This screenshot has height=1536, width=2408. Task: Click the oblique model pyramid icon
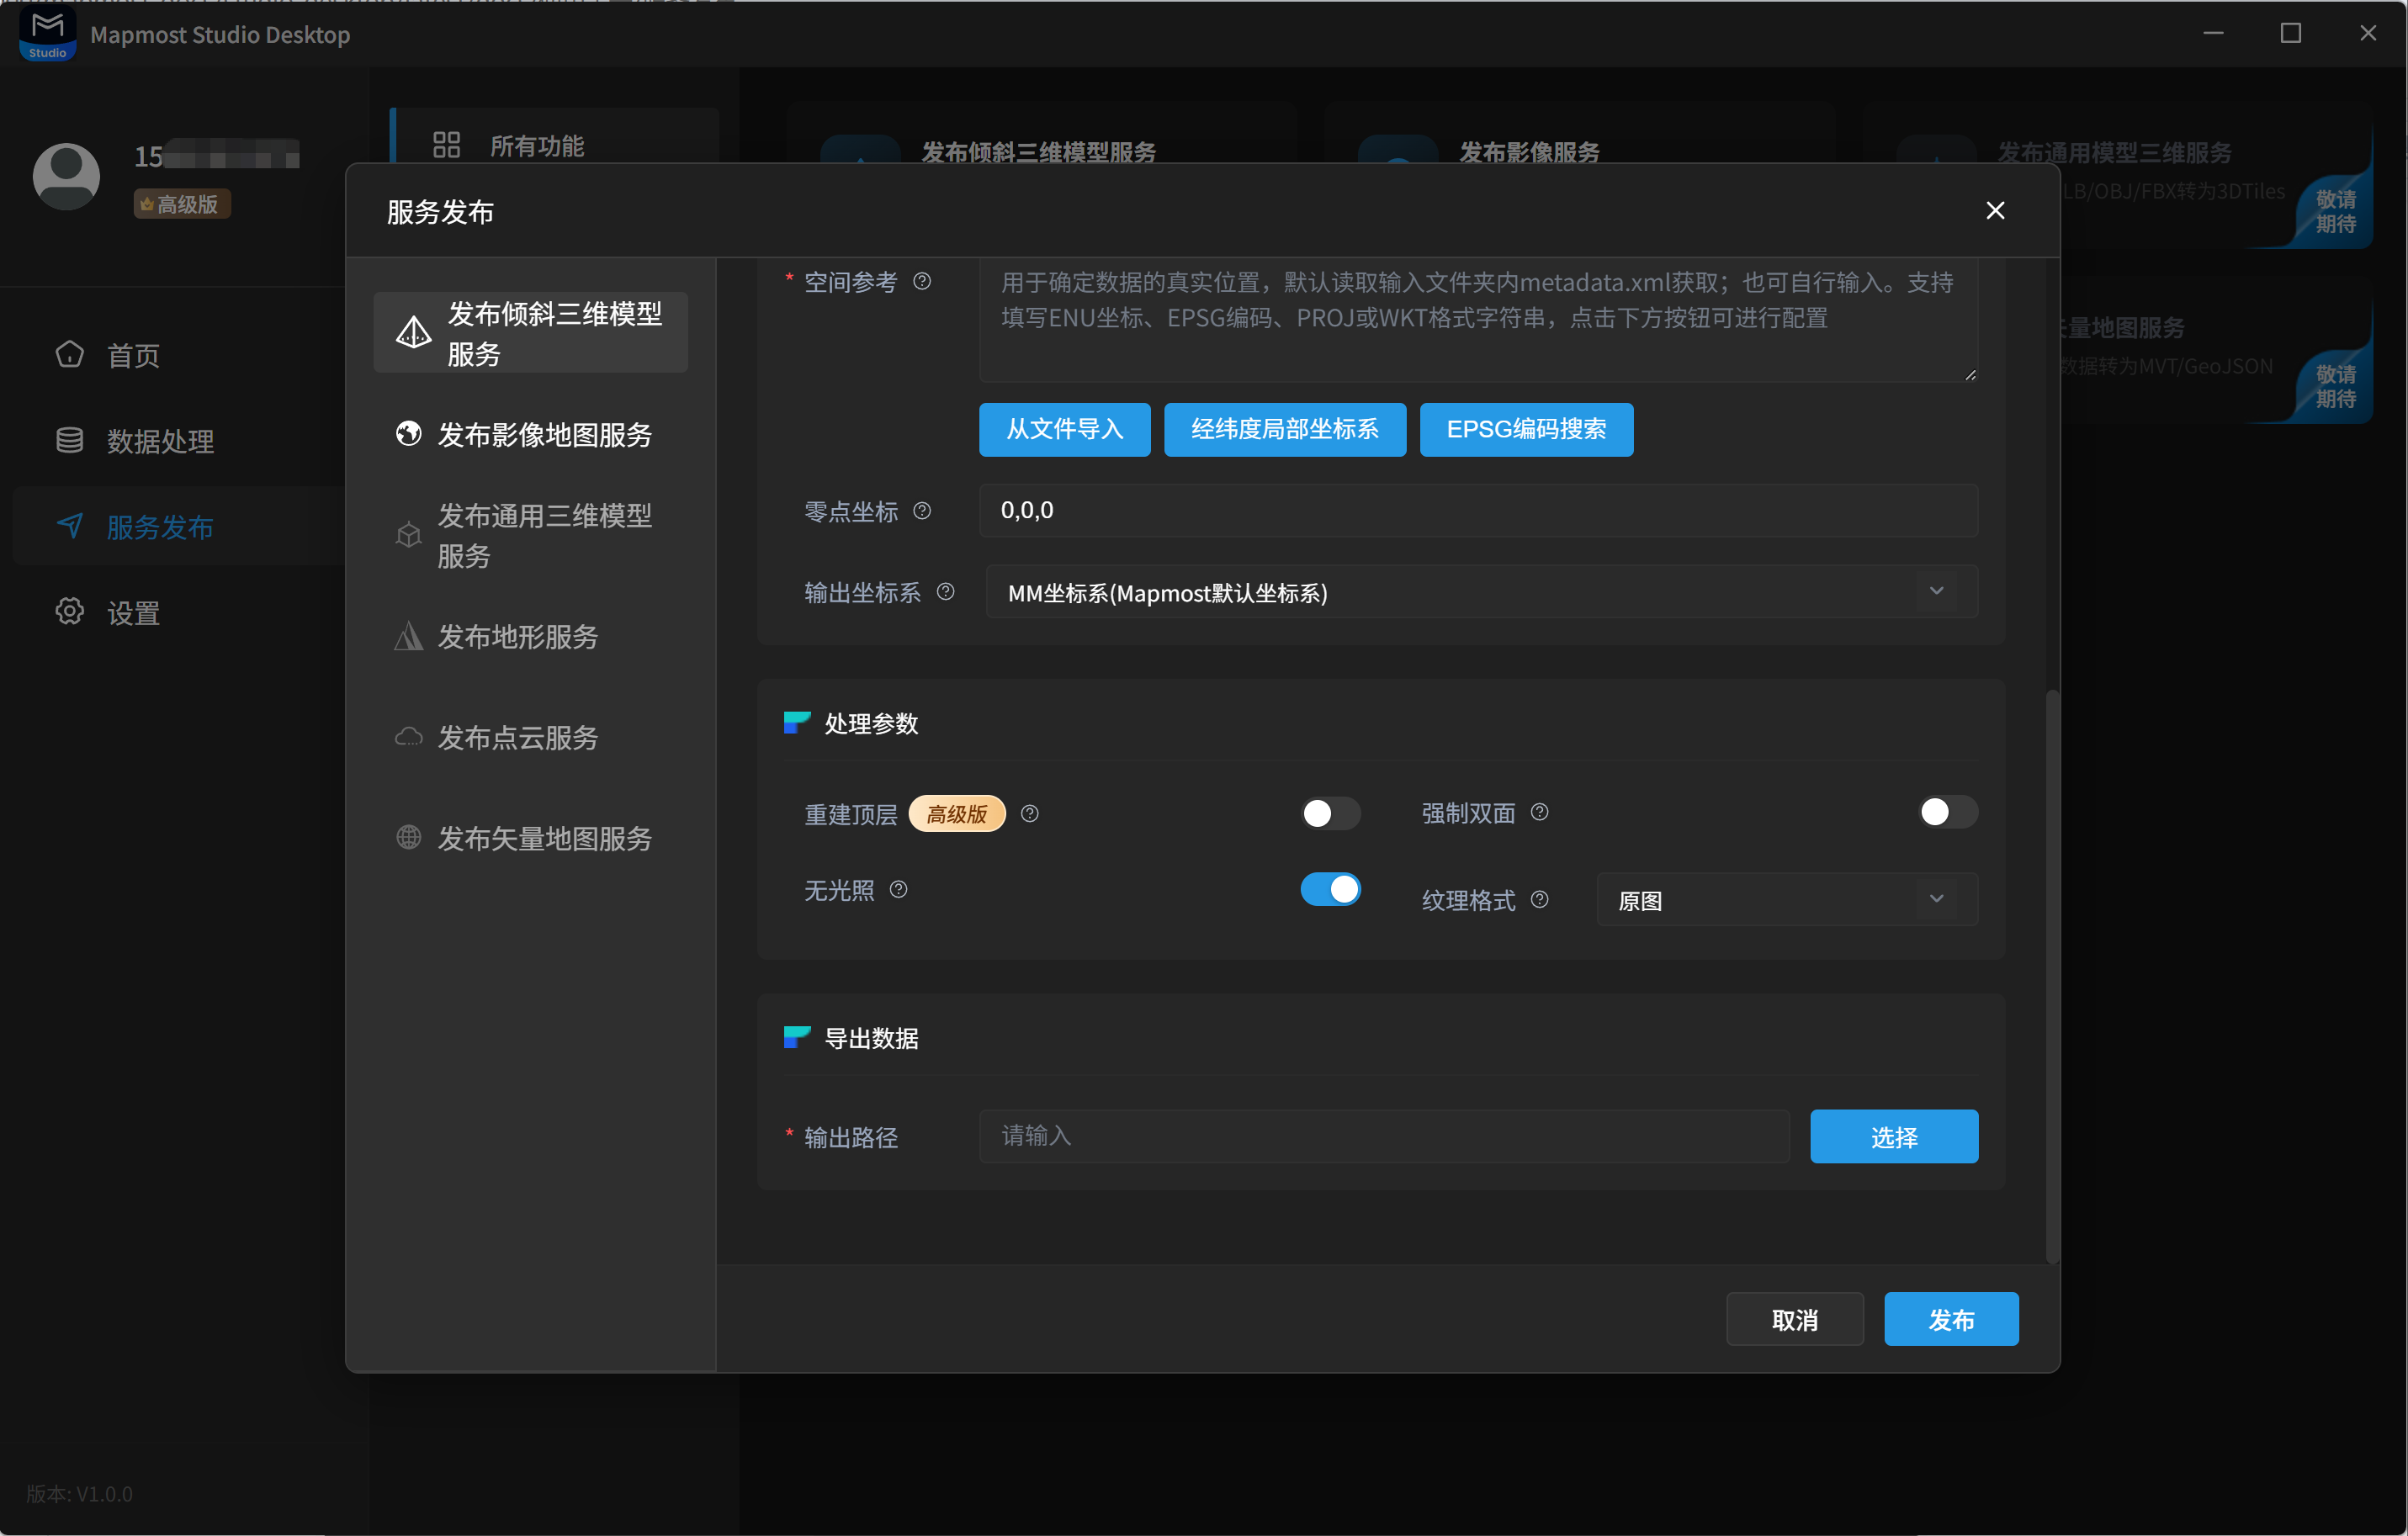[413, 333]
